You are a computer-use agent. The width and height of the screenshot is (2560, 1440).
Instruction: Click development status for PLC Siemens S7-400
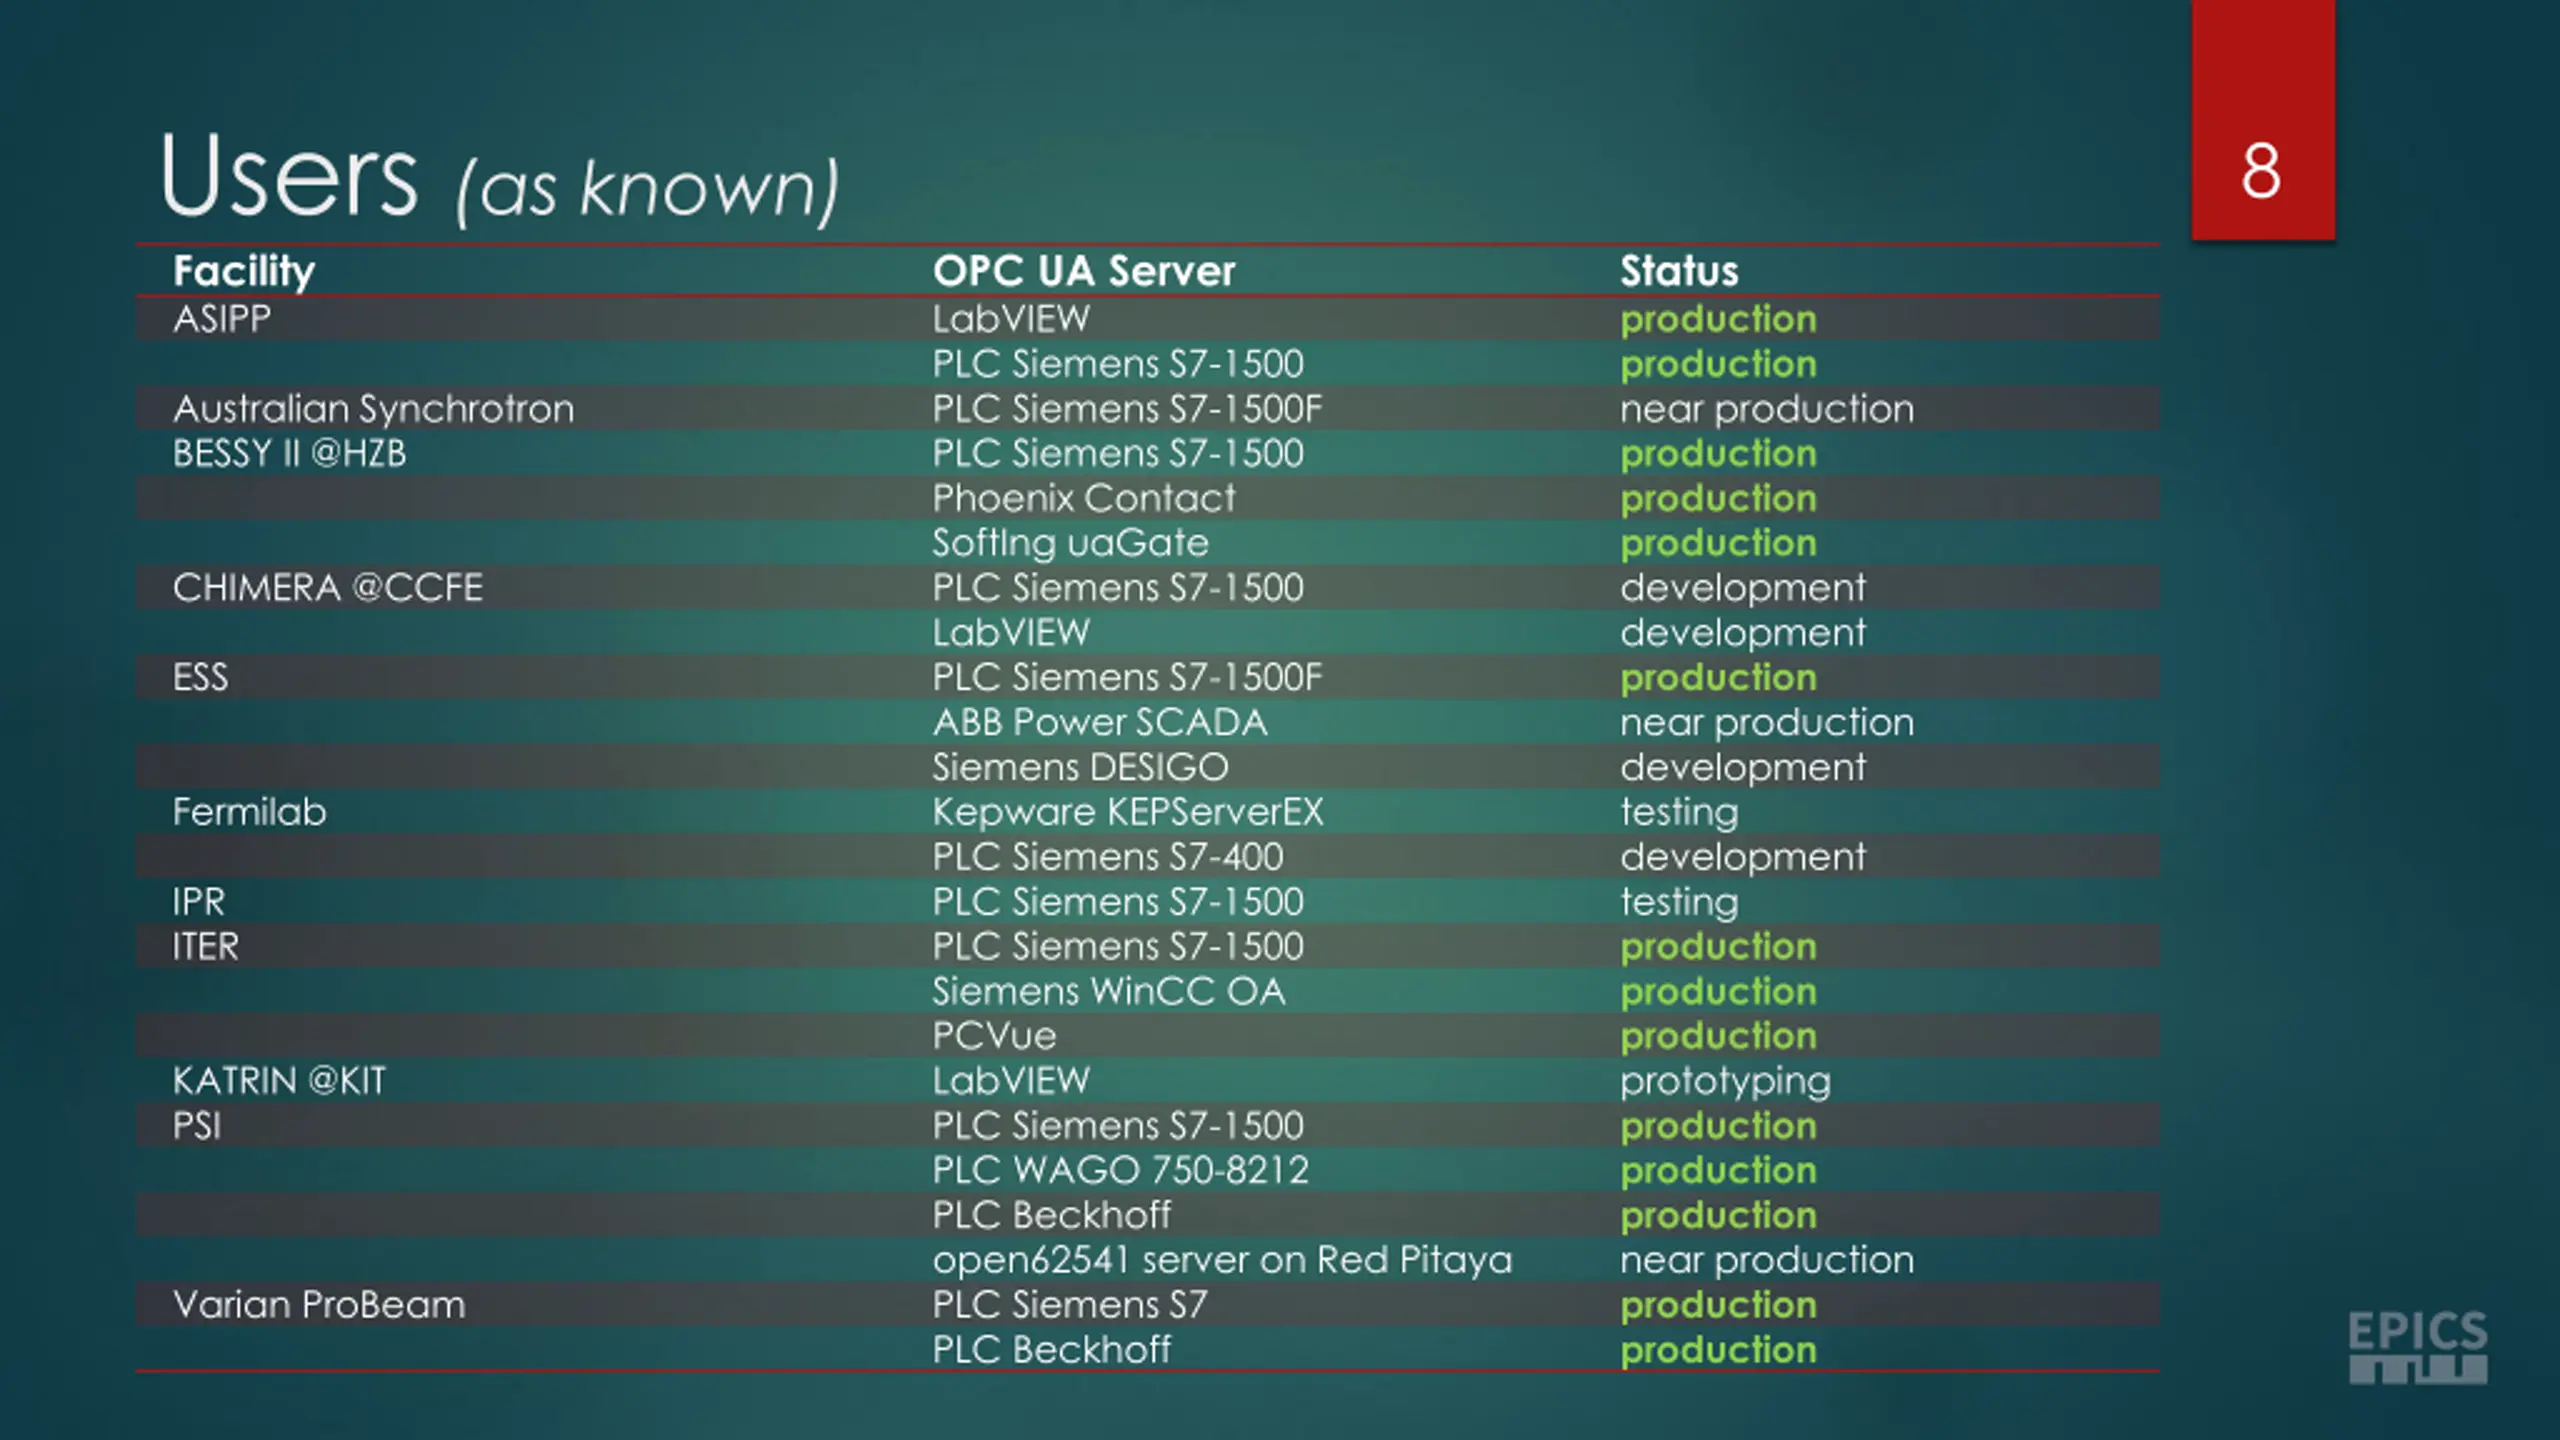[x=1743, y=858]
